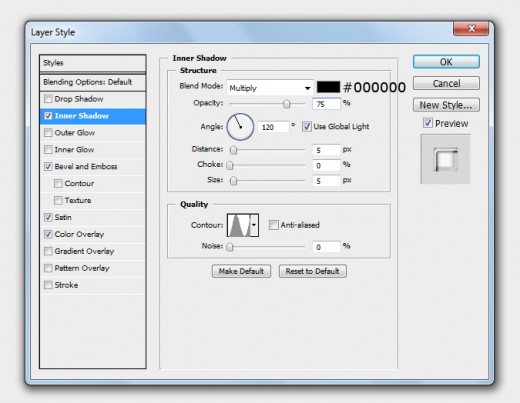Viewport: 520px width, 403px height.
Task: Click the Size value field
Action: pyautogui.click(x=326, y=181)
